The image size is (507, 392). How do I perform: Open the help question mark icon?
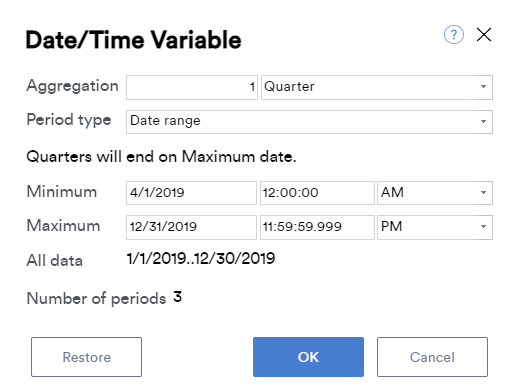pyautogui.click(x=454, y=34)
